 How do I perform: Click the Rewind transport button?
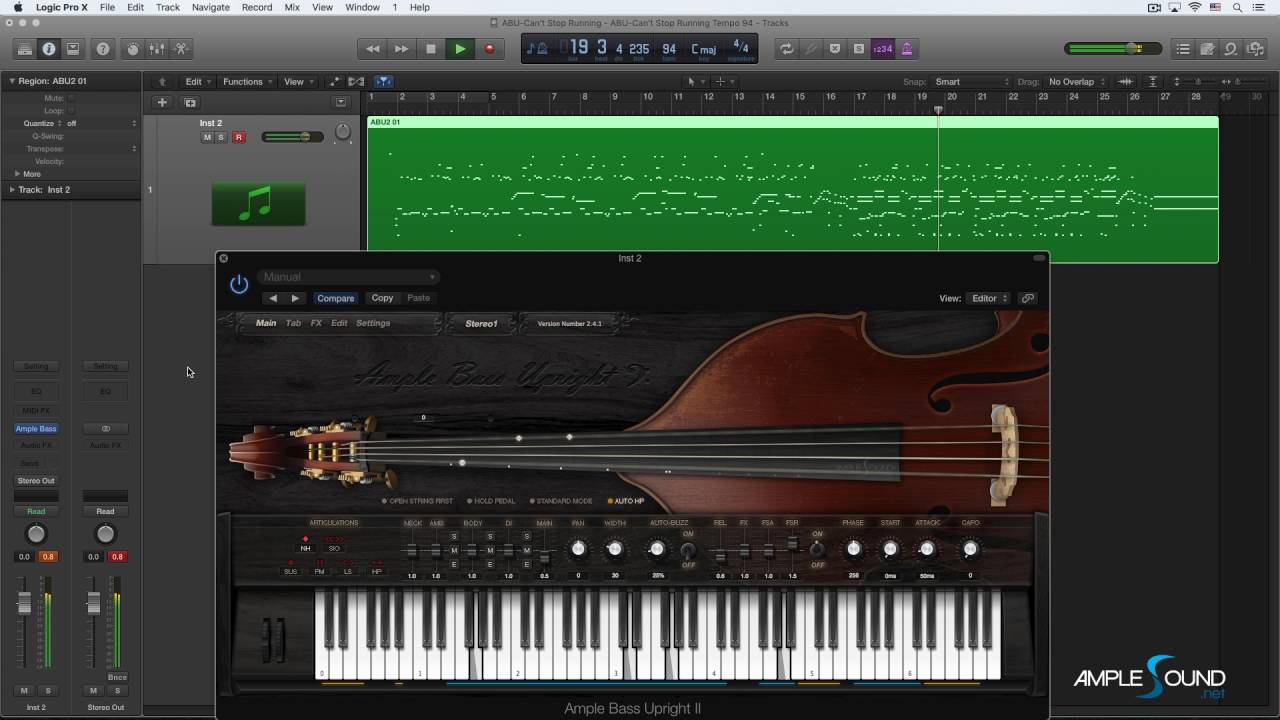pyautogui.click(x=372, y=48)
